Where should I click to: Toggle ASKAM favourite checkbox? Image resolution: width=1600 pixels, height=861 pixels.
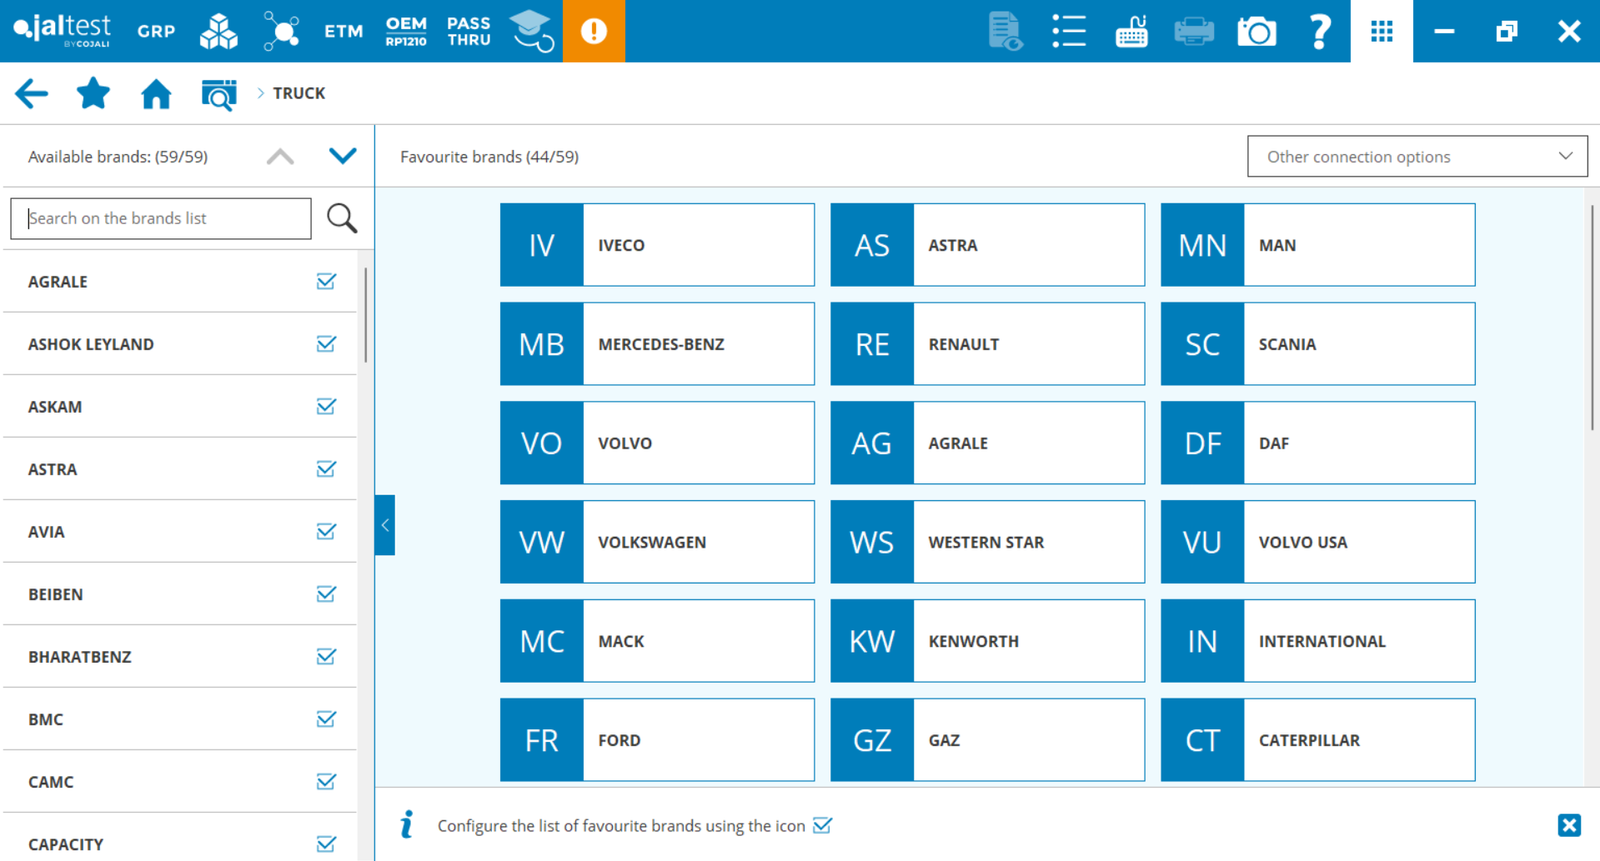326,406
